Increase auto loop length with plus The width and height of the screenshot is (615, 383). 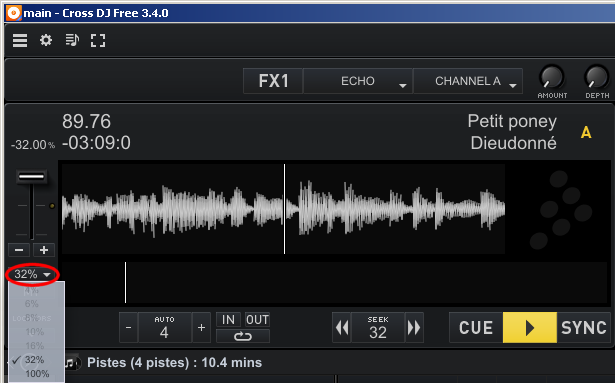pyautogui.click(x=201, y=328)
